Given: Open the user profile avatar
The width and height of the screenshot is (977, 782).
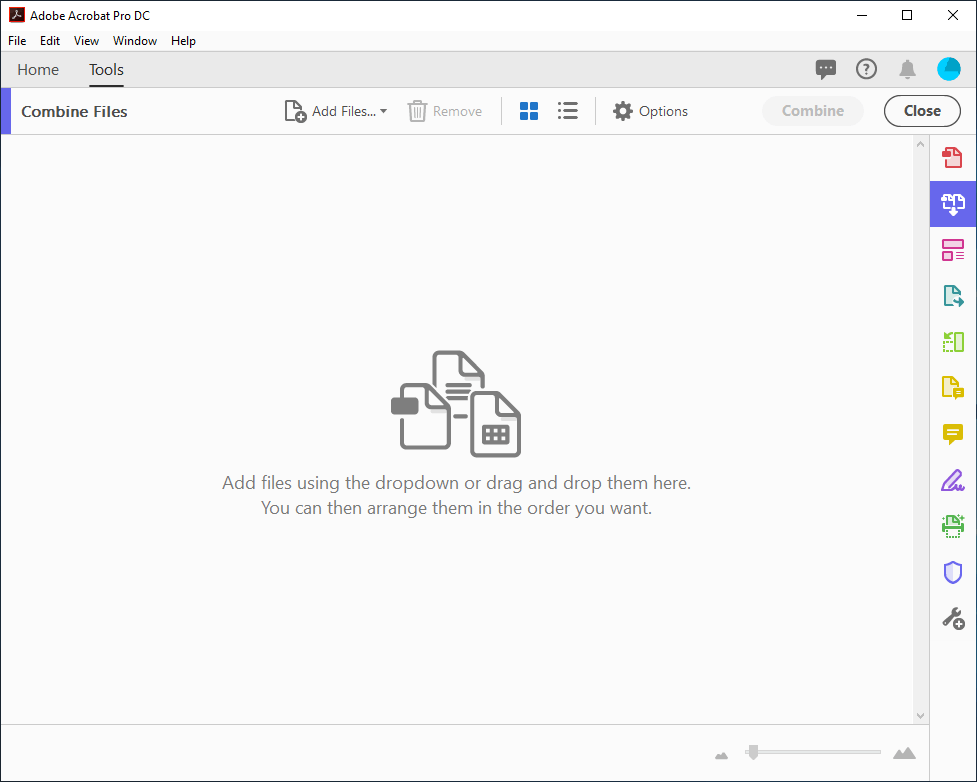Looking at the screenshot, I should [948, 69].
